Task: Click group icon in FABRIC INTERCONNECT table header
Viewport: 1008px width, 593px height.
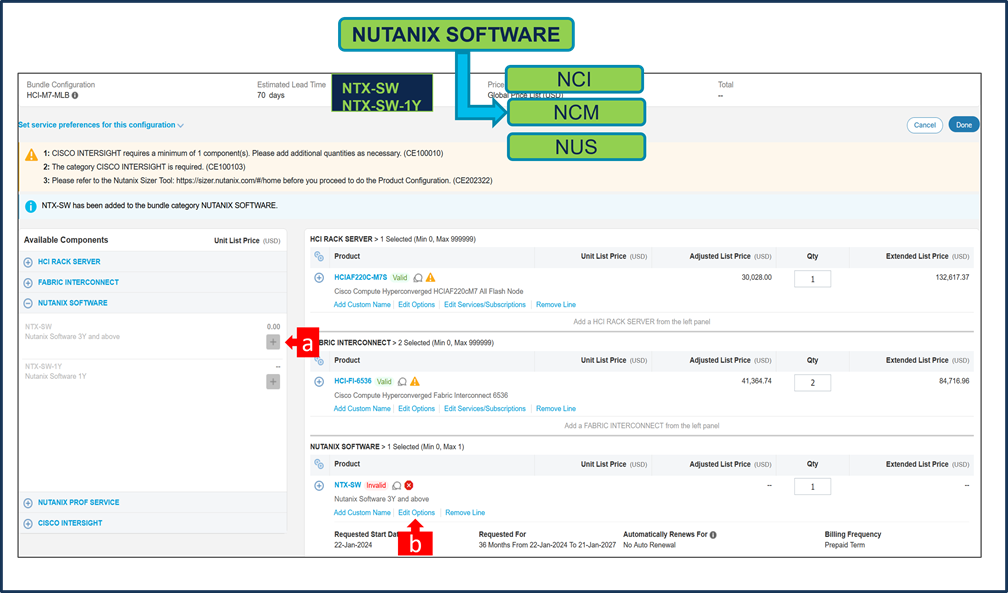Action: pyautogui.click(x=319, y=361)
